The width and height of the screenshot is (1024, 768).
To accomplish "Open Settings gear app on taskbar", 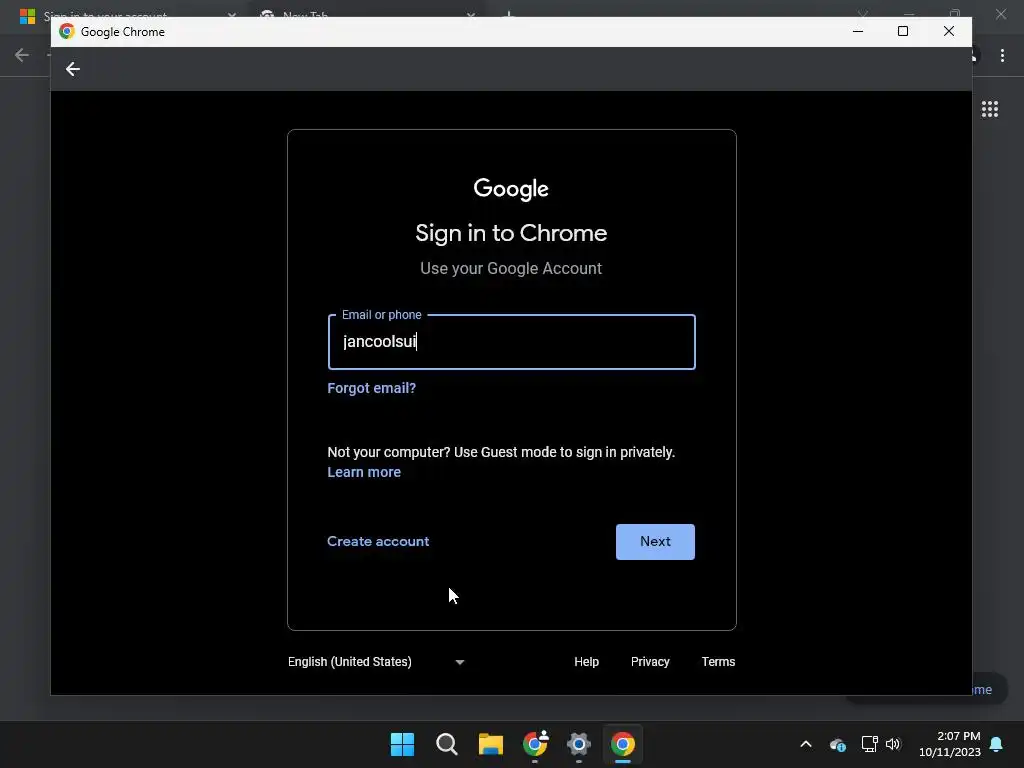I will coord(579,744).
